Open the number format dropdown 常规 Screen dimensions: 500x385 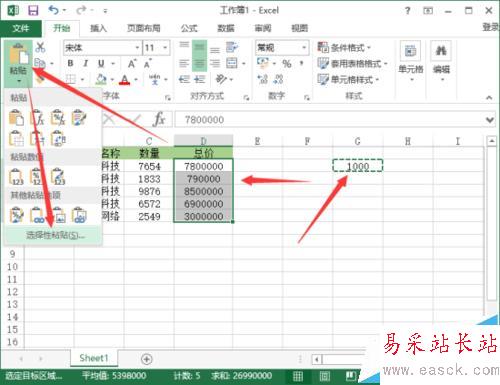tap(304, 48)
